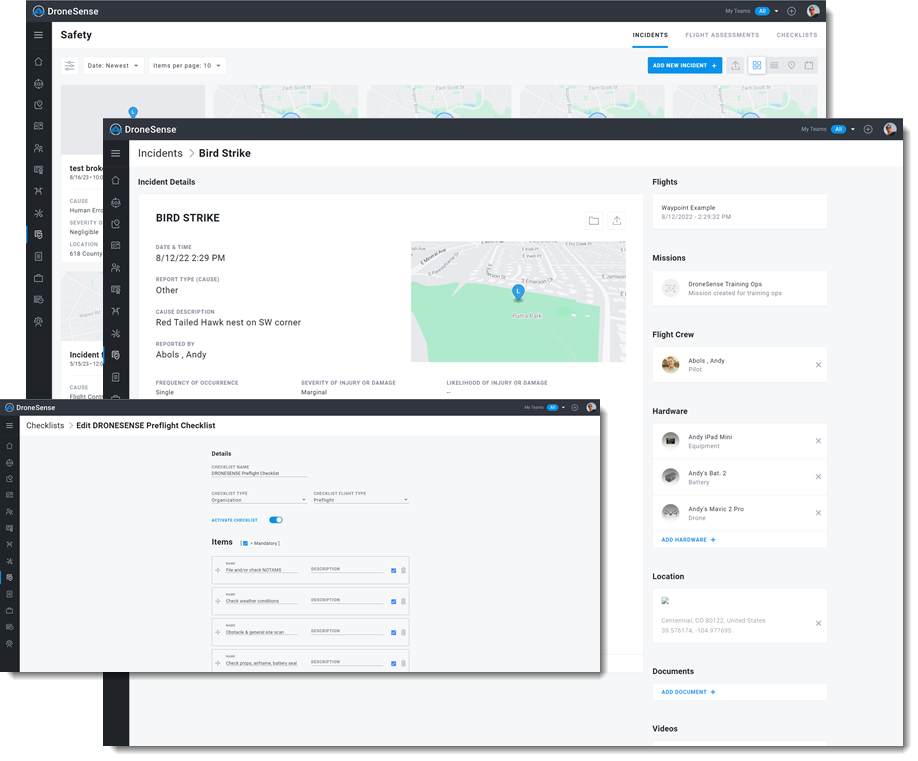Click the plus circle icon in Safety window header
Screen dimensions: 918x761
pyautogui.click(x=792, y=11)
